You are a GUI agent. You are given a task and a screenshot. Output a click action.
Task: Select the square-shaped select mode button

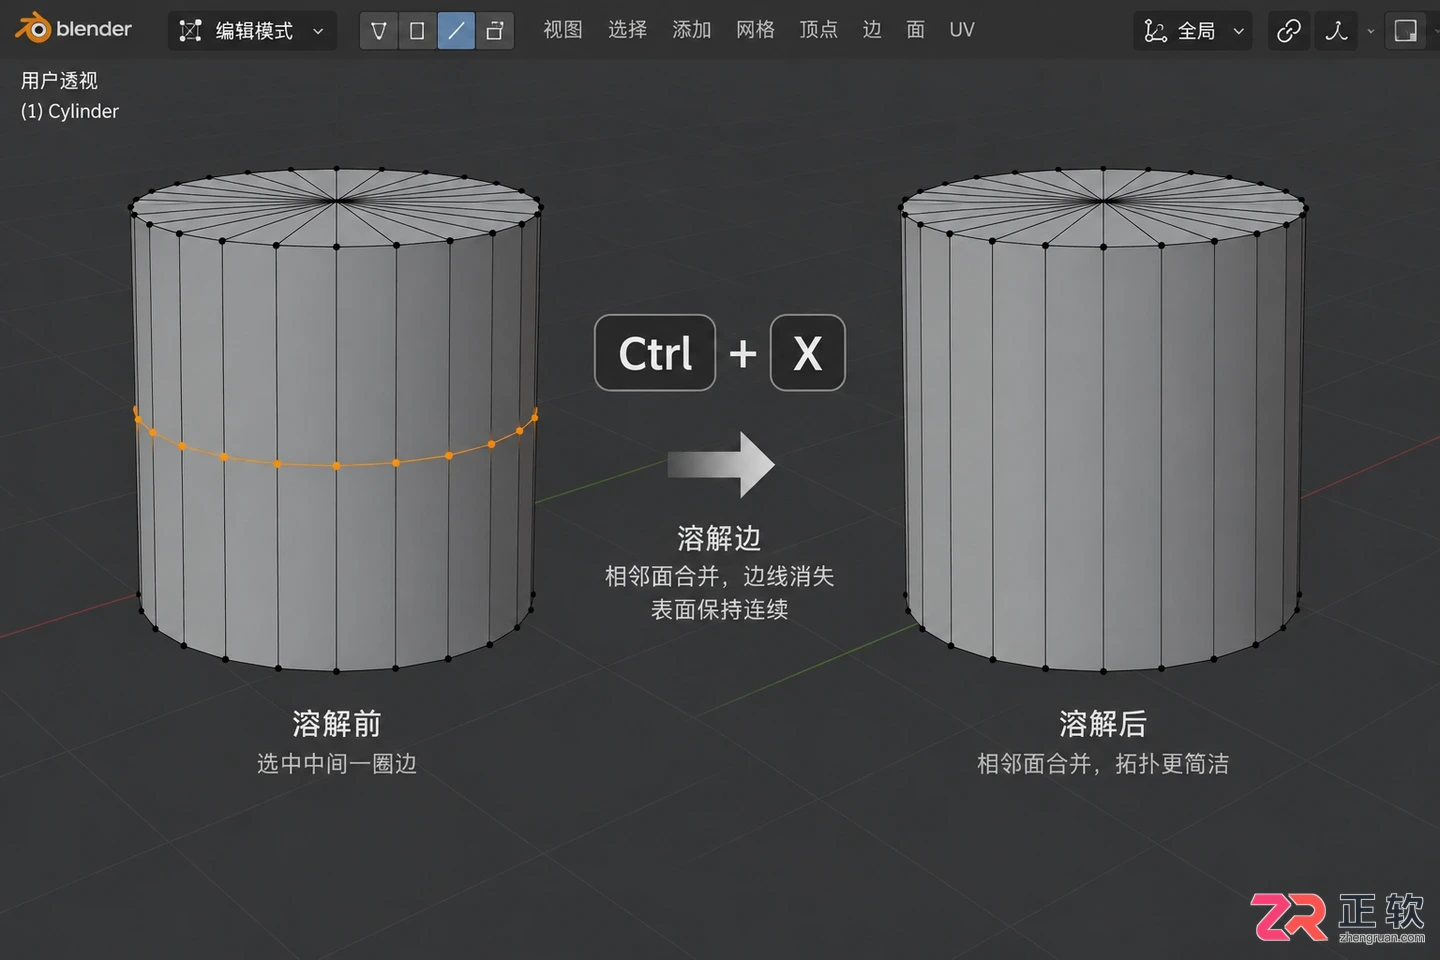(417, 31)
